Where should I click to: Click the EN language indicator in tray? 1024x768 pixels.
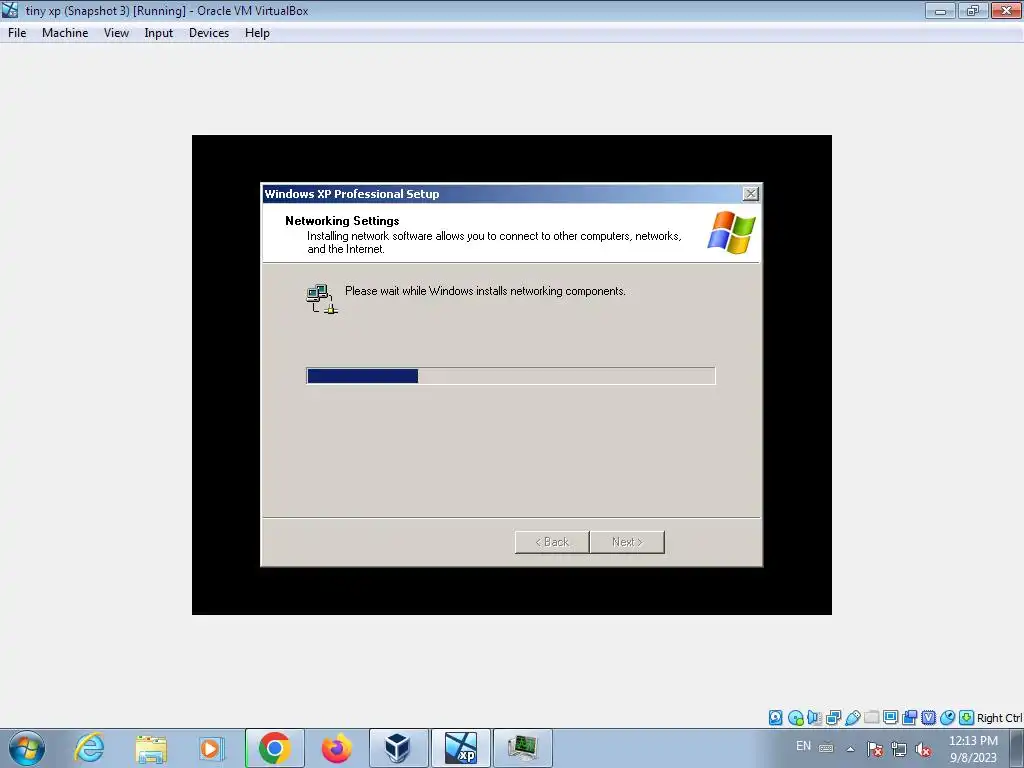[803, 746]
